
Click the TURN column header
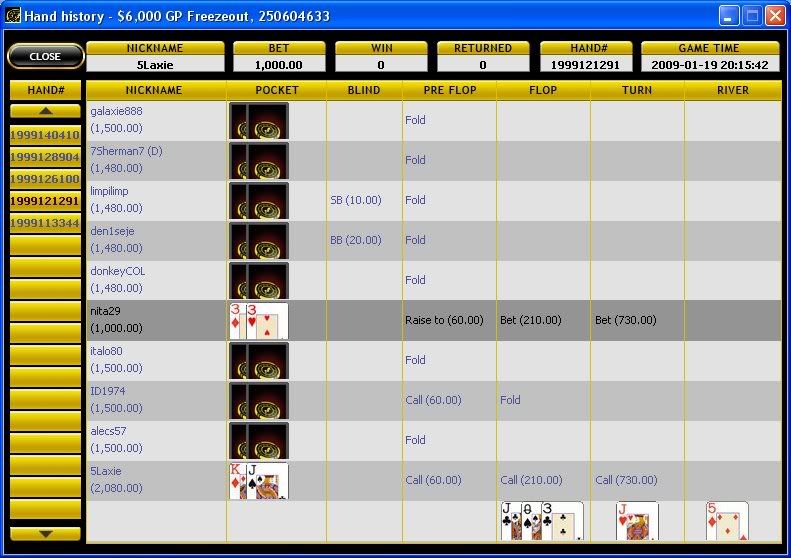(637, 90)
